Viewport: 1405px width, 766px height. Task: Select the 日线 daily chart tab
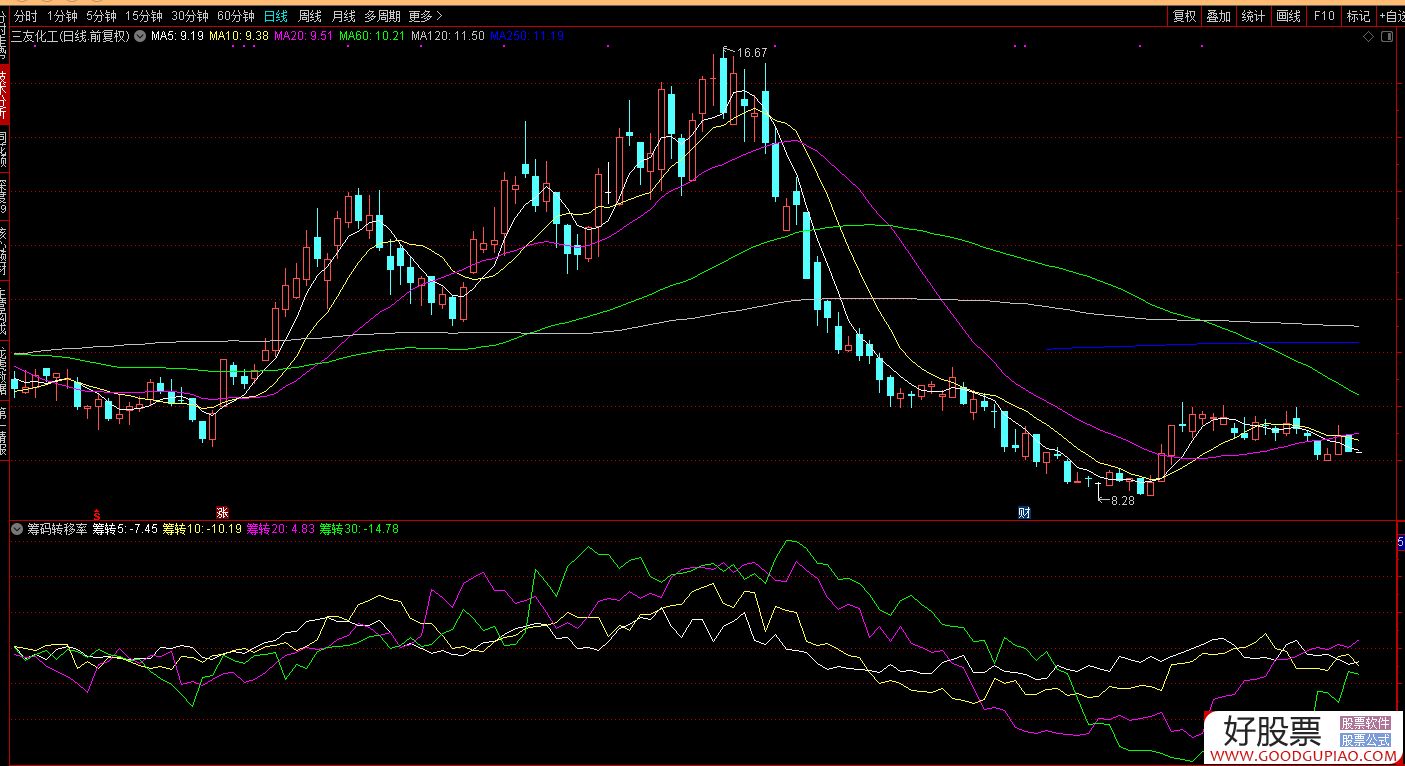click(x=276, y=16)
